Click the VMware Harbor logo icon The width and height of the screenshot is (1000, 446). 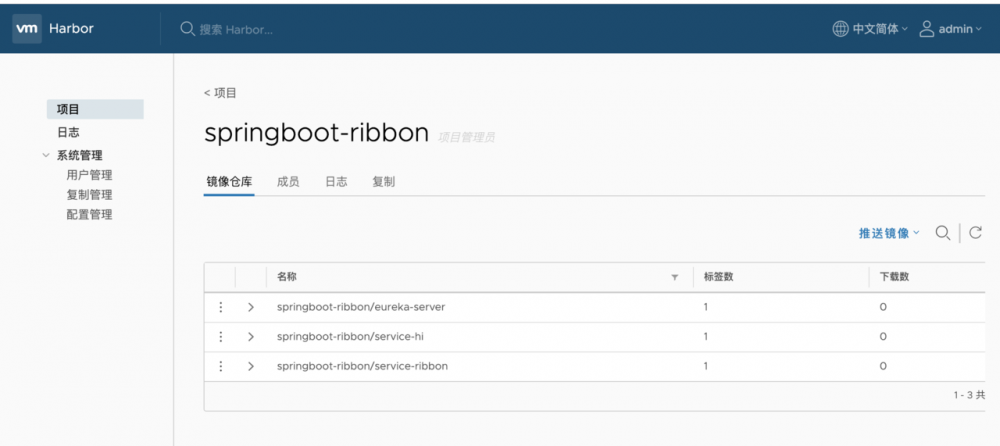(27, 29)
